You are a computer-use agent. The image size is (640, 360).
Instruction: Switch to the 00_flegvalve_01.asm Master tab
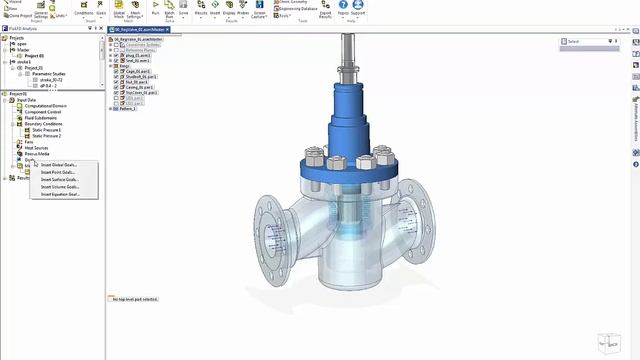point(139,30)
